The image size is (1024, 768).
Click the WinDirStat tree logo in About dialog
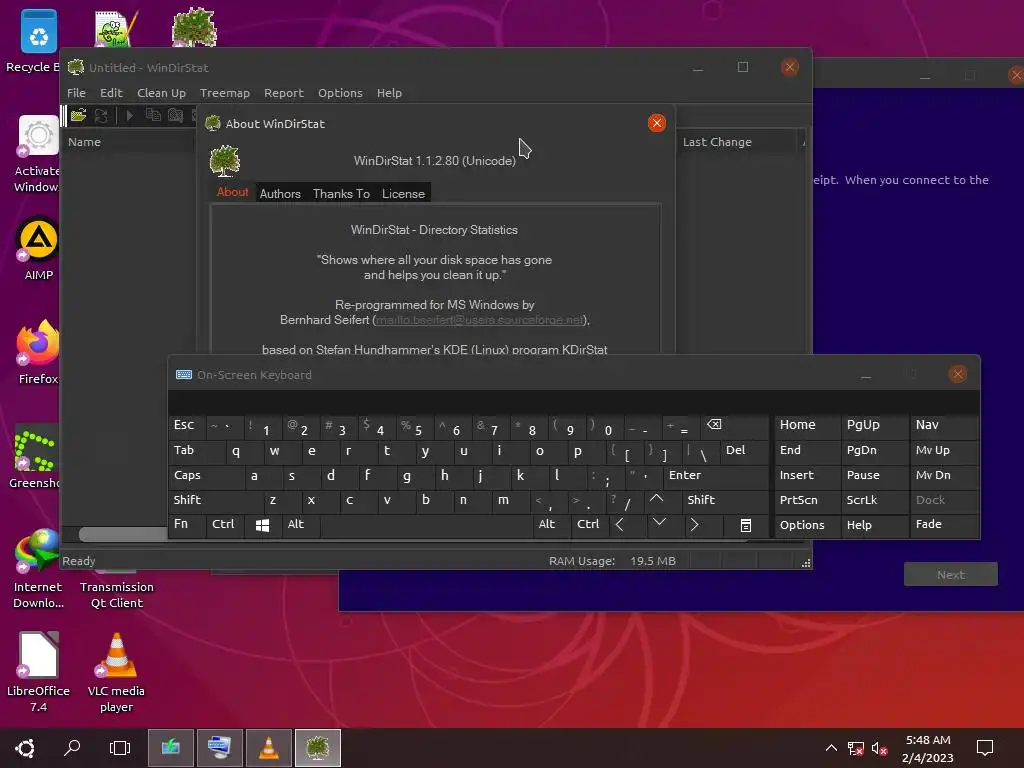pos(225,161)
